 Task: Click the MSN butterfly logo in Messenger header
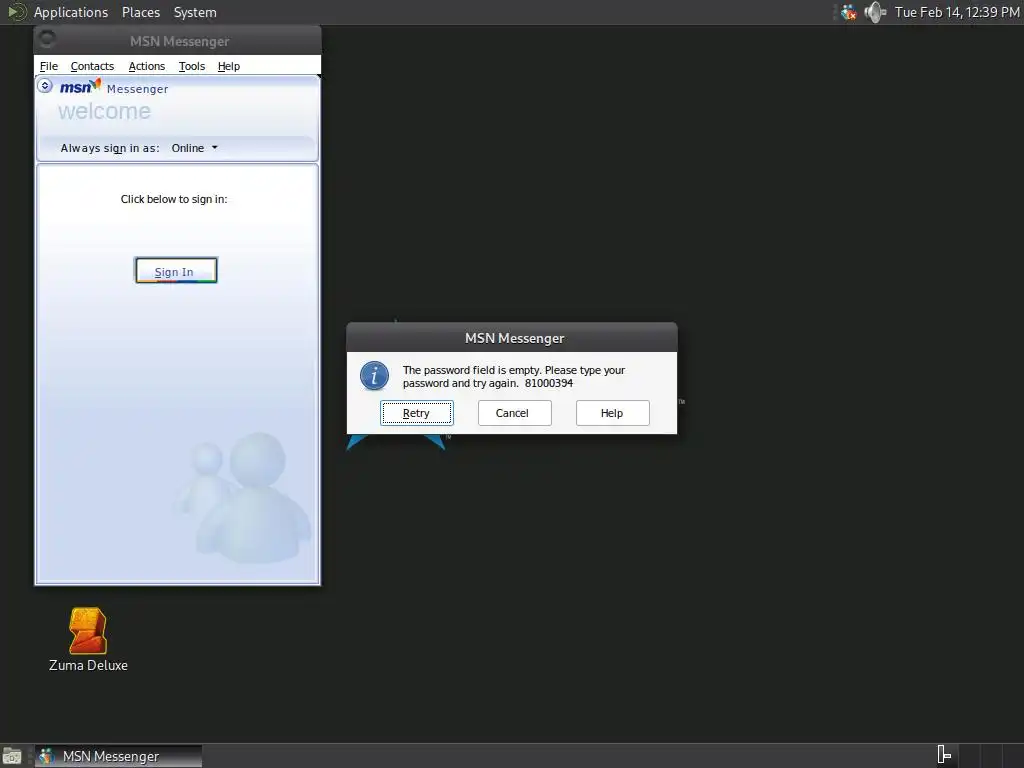[80, 87]
